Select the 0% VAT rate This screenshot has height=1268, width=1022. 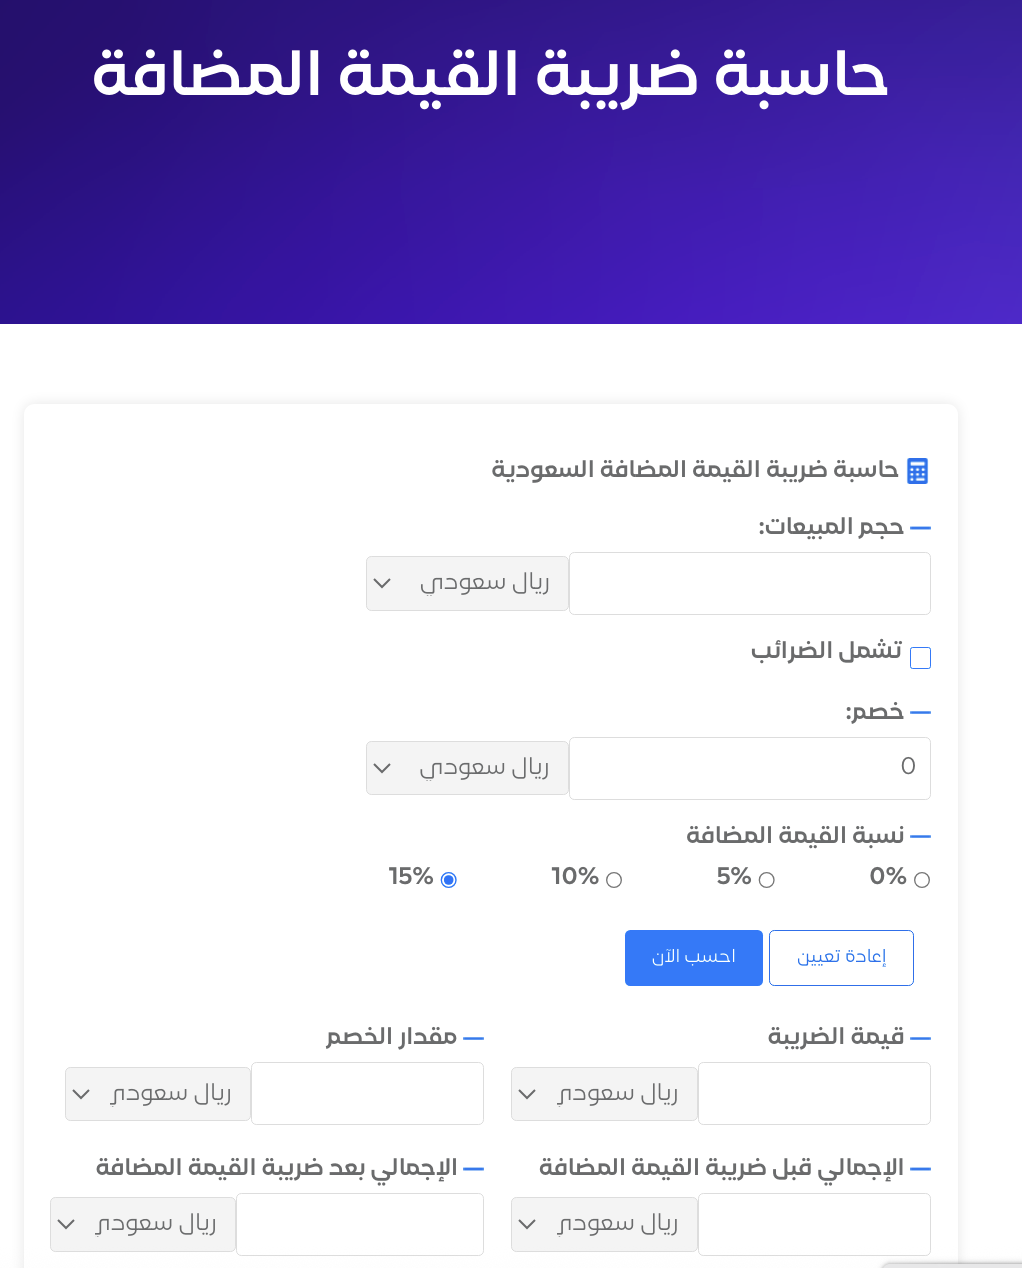(920, 878)
